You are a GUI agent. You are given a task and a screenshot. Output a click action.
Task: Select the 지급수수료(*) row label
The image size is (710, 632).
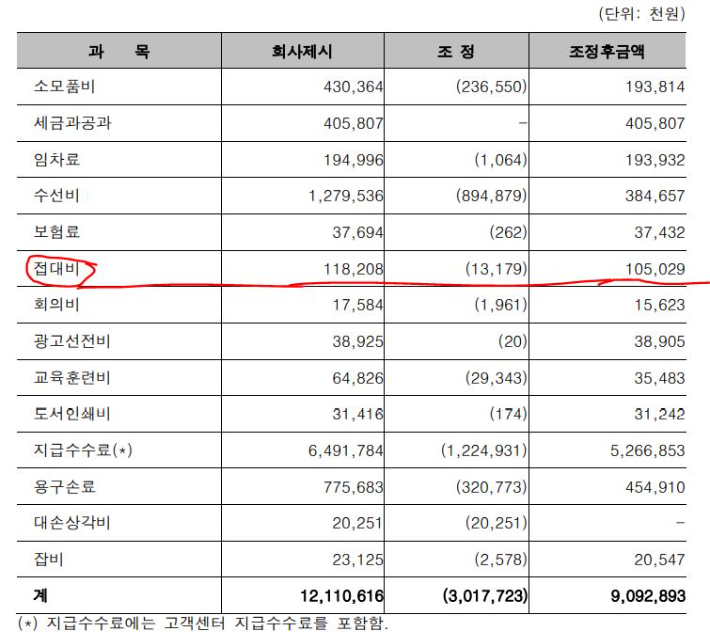coord(83,450)
